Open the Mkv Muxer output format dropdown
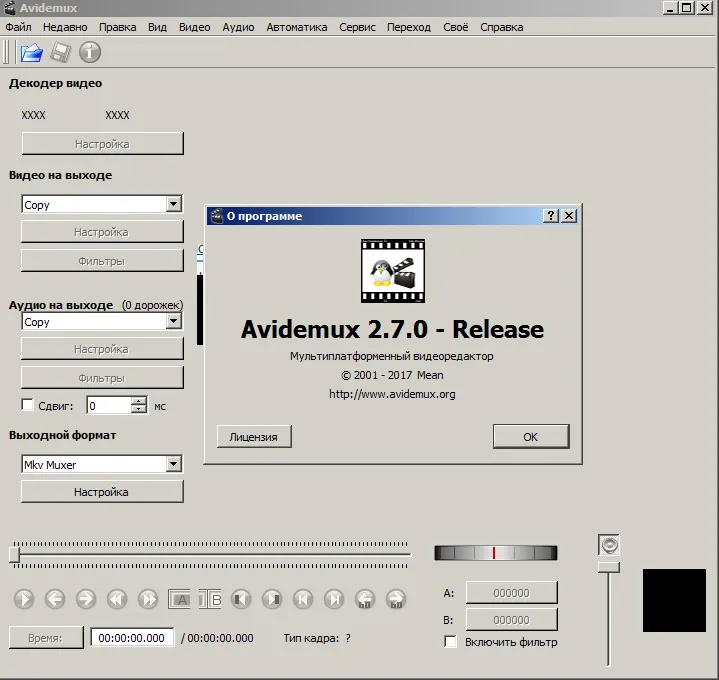The width and height of the screenshot is (719, 680). point(173,464)
